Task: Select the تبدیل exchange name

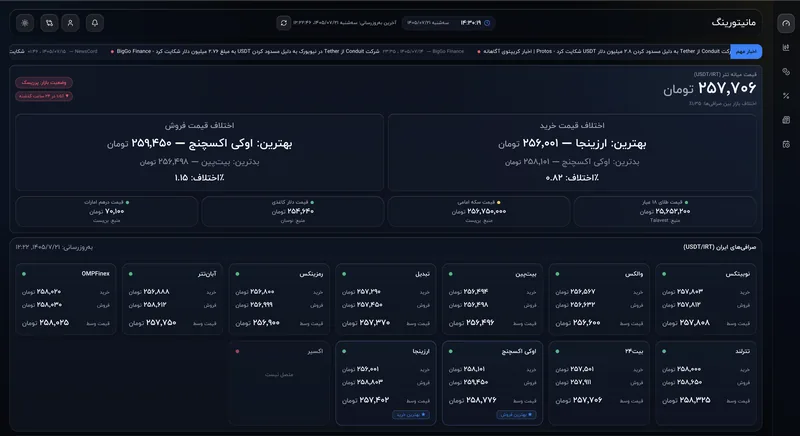Action: tap(422, 274)
